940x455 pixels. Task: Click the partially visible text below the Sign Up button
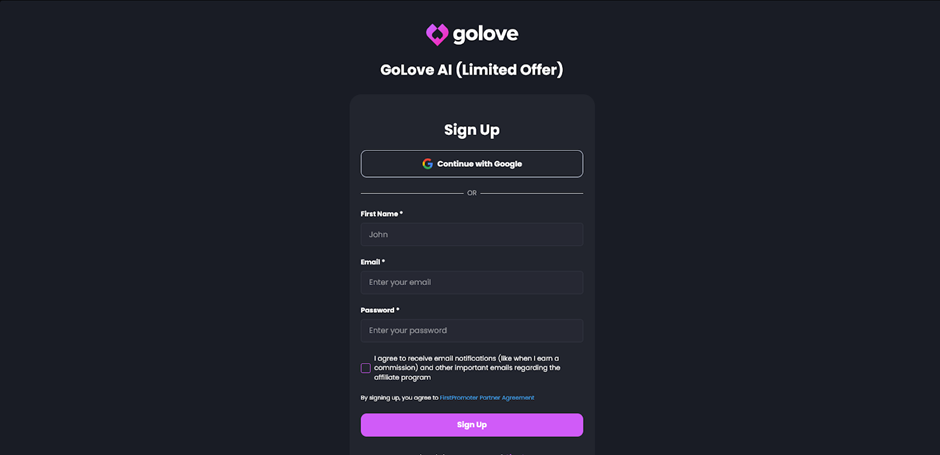coord(472,453)
